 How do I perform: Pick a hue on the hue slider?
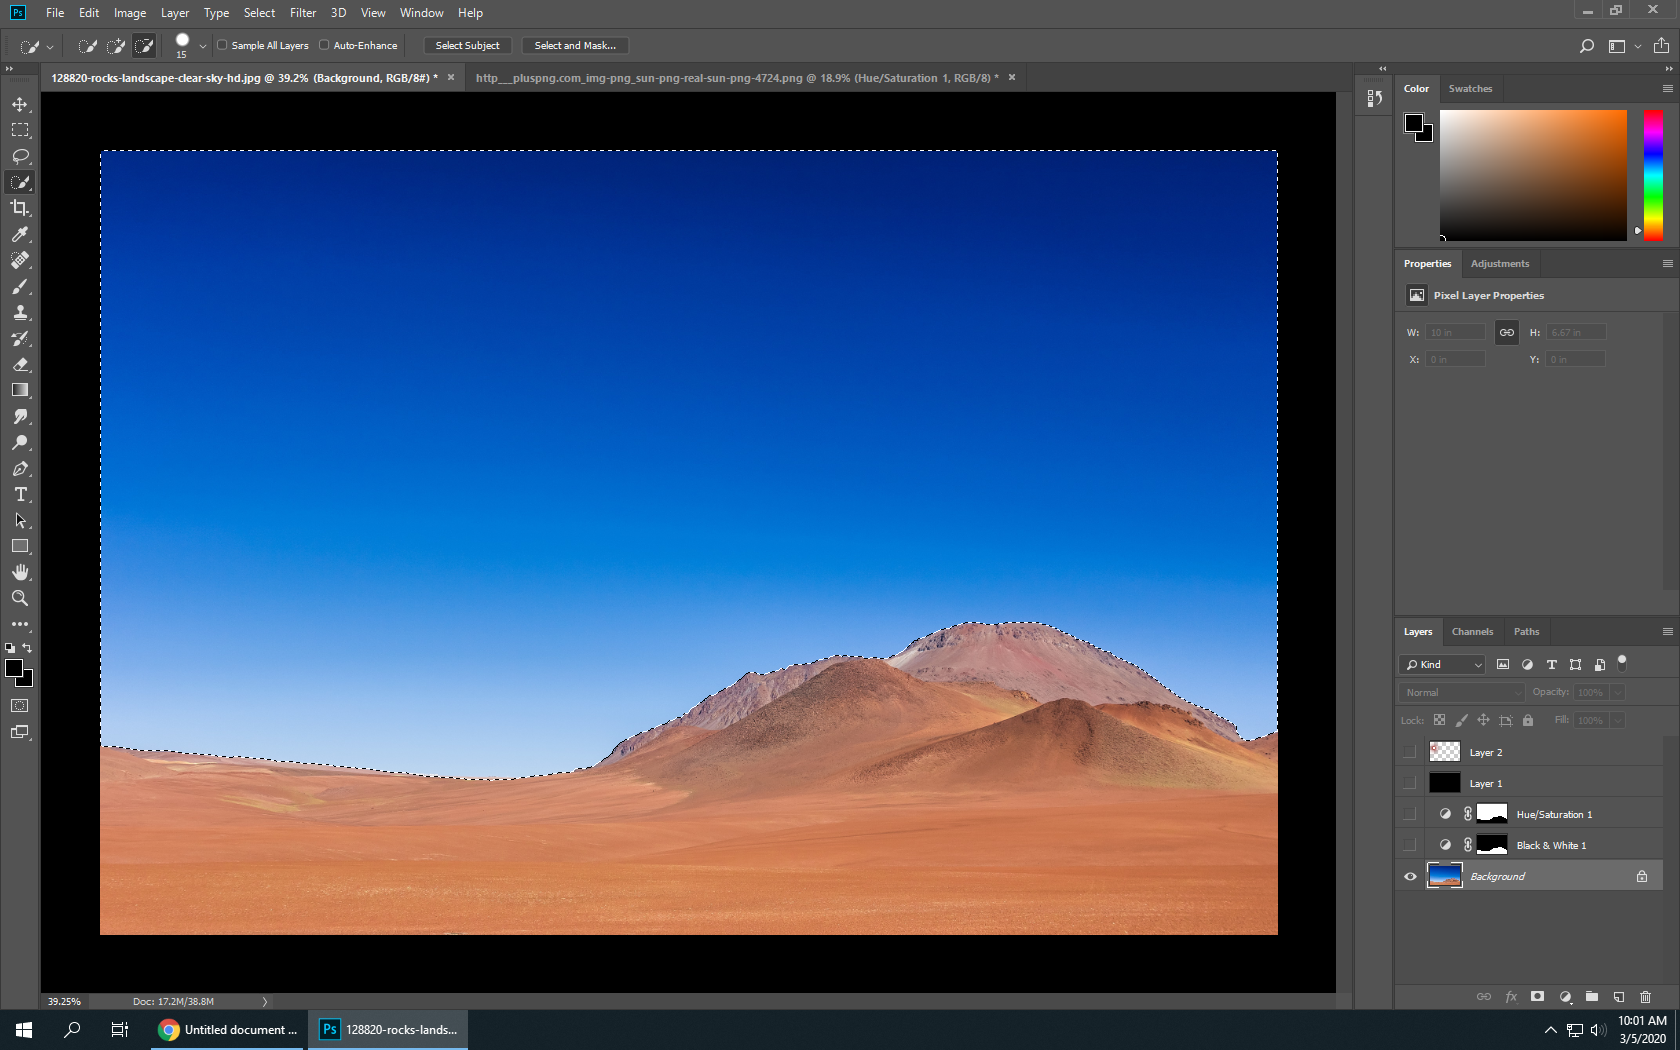pos(1654,175)
